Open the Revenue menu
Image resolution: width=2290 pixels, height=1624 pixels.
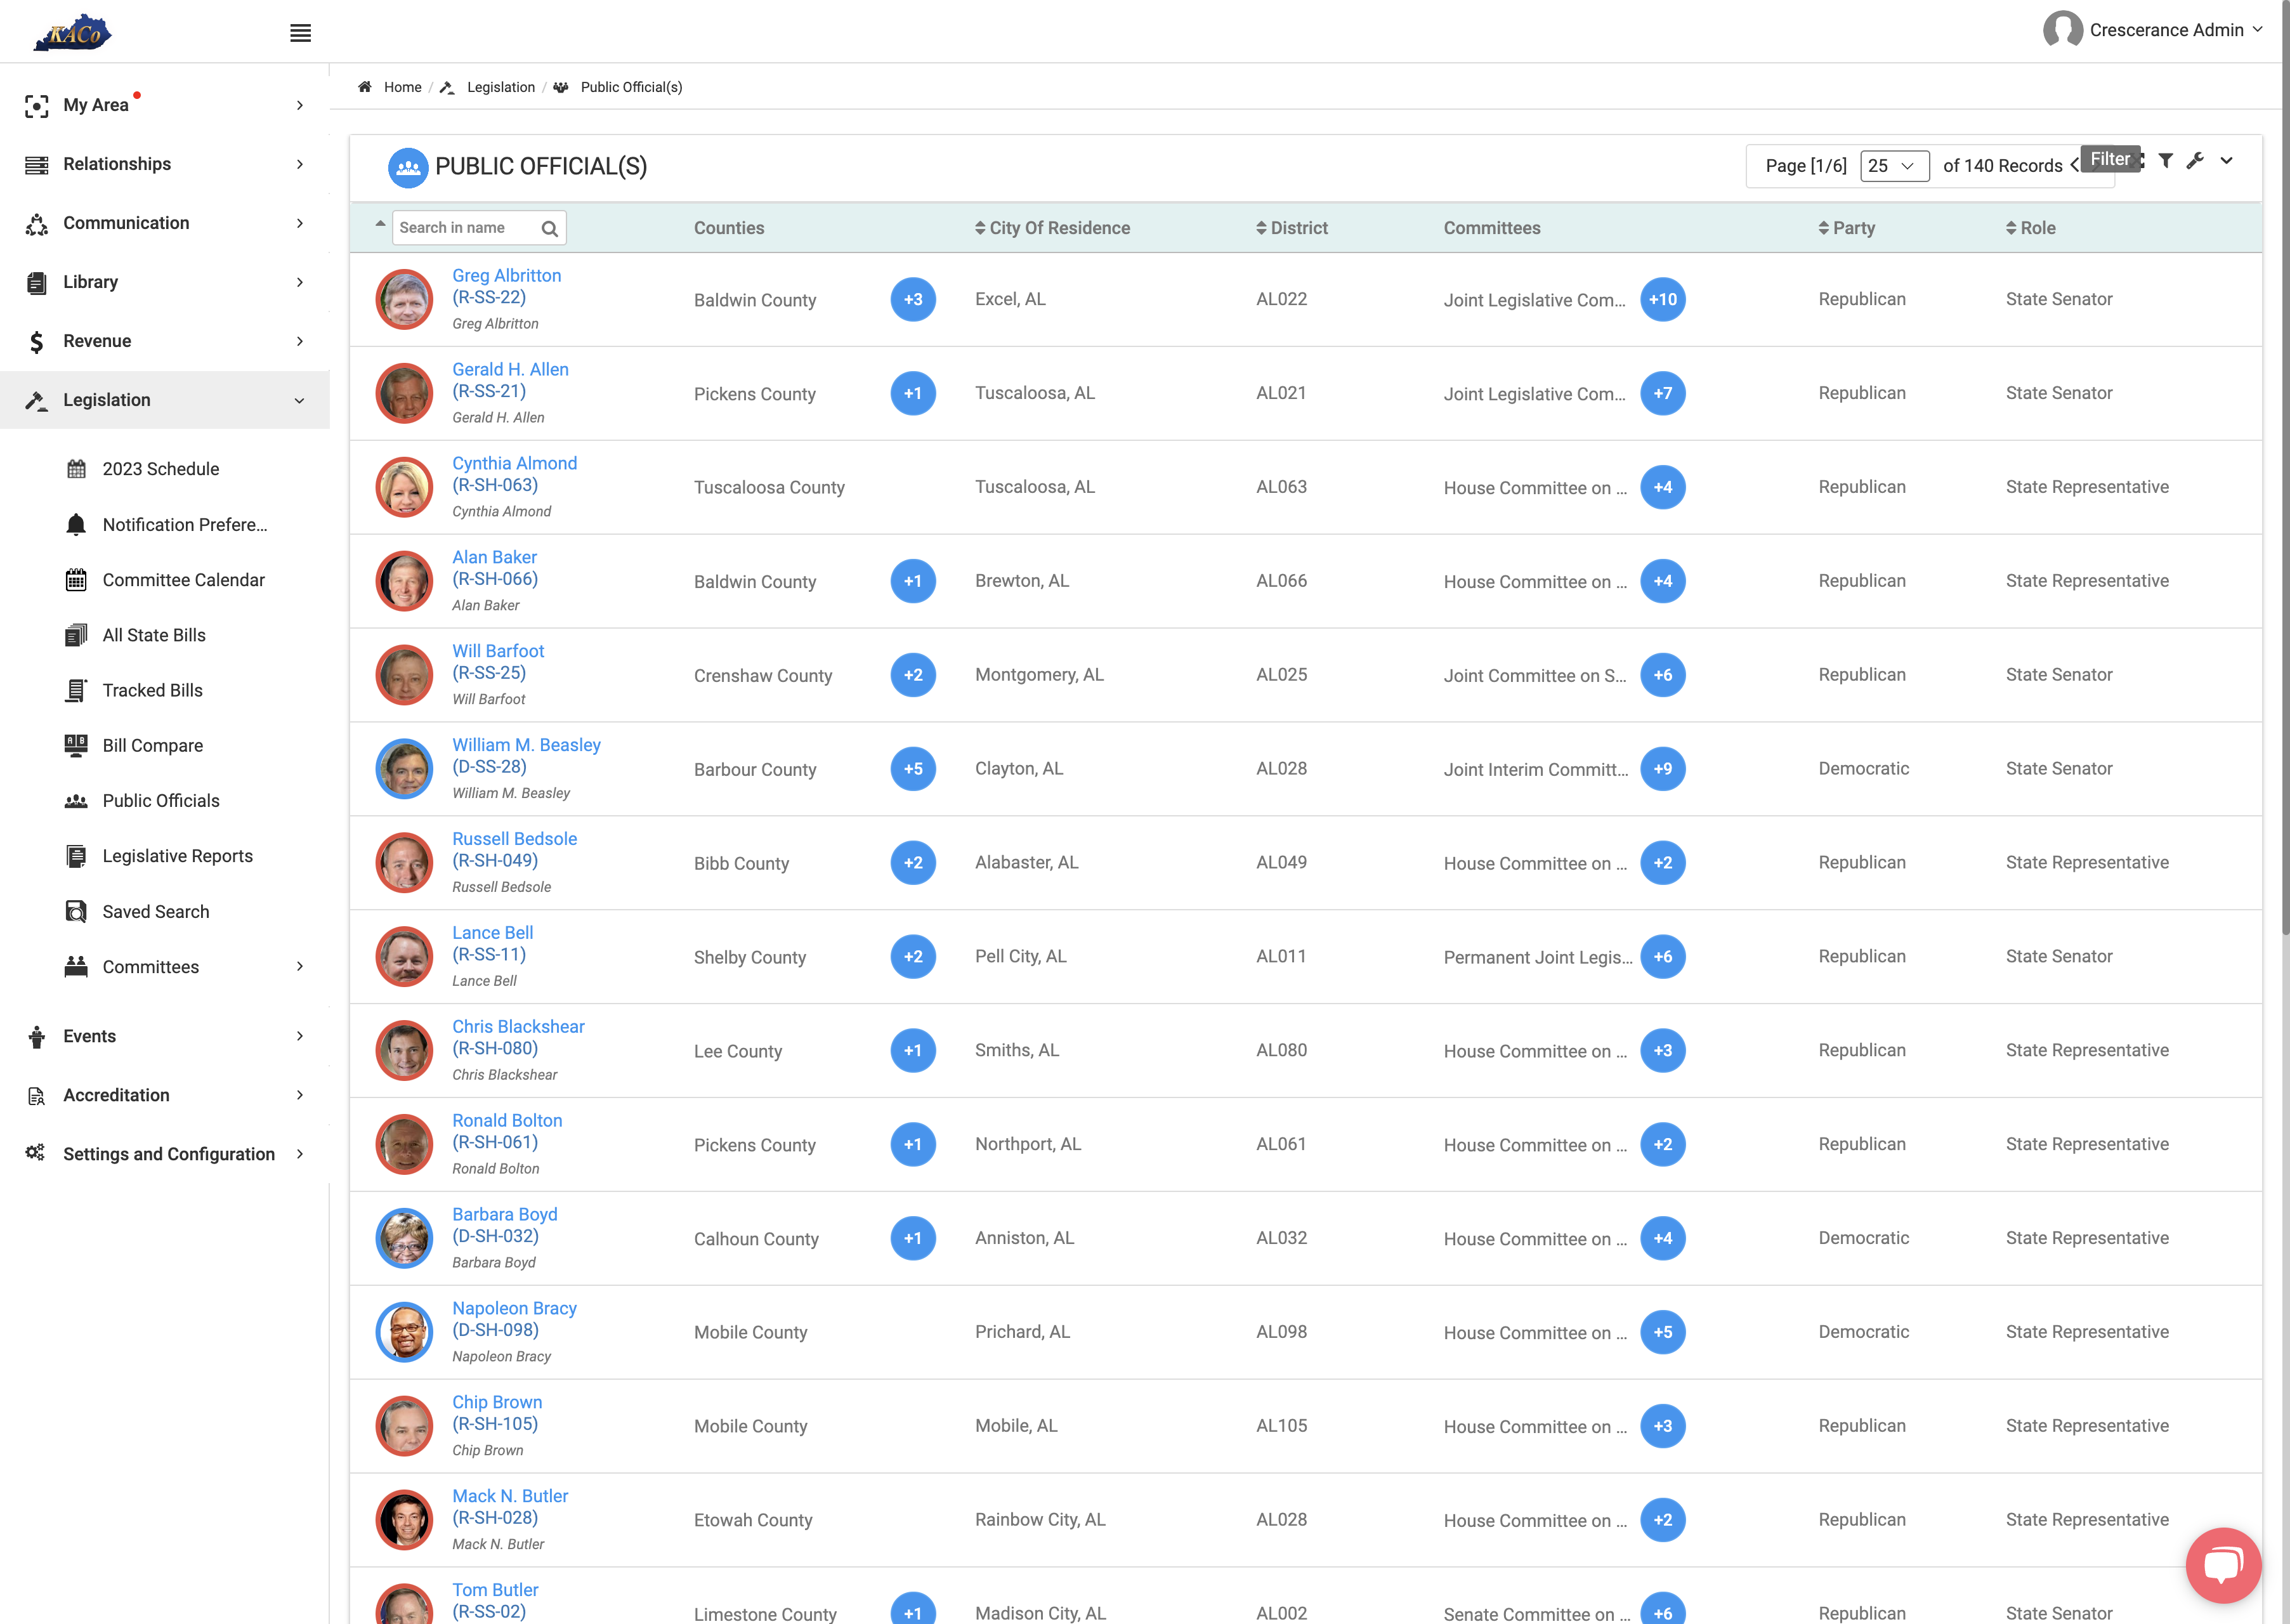pos(165,341)
